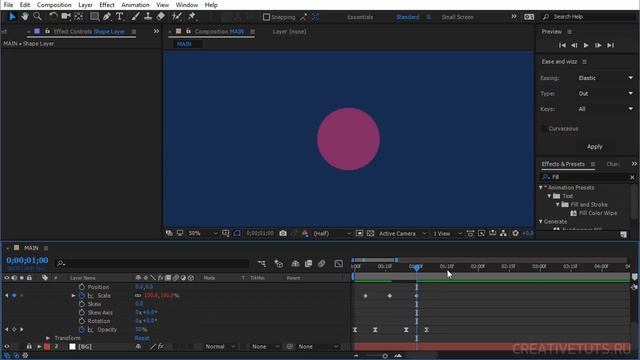The height and width of the screenshot is (360, 640).
Task: Select the Hand tool
Action: tap(25, 16)
